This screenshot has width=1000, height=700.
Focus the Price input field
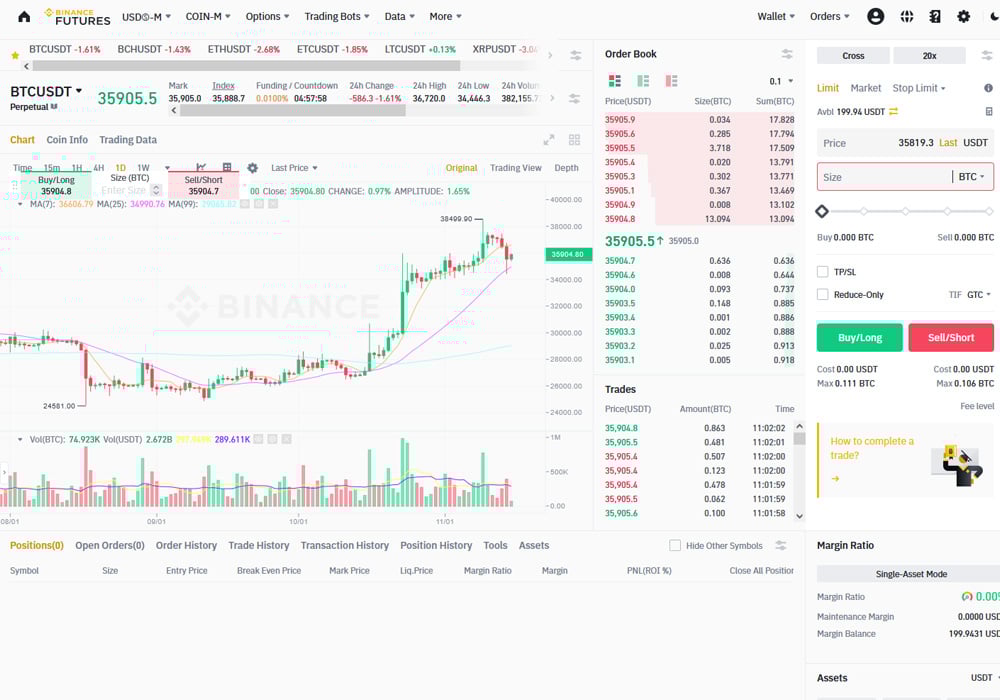coord(905,143)
